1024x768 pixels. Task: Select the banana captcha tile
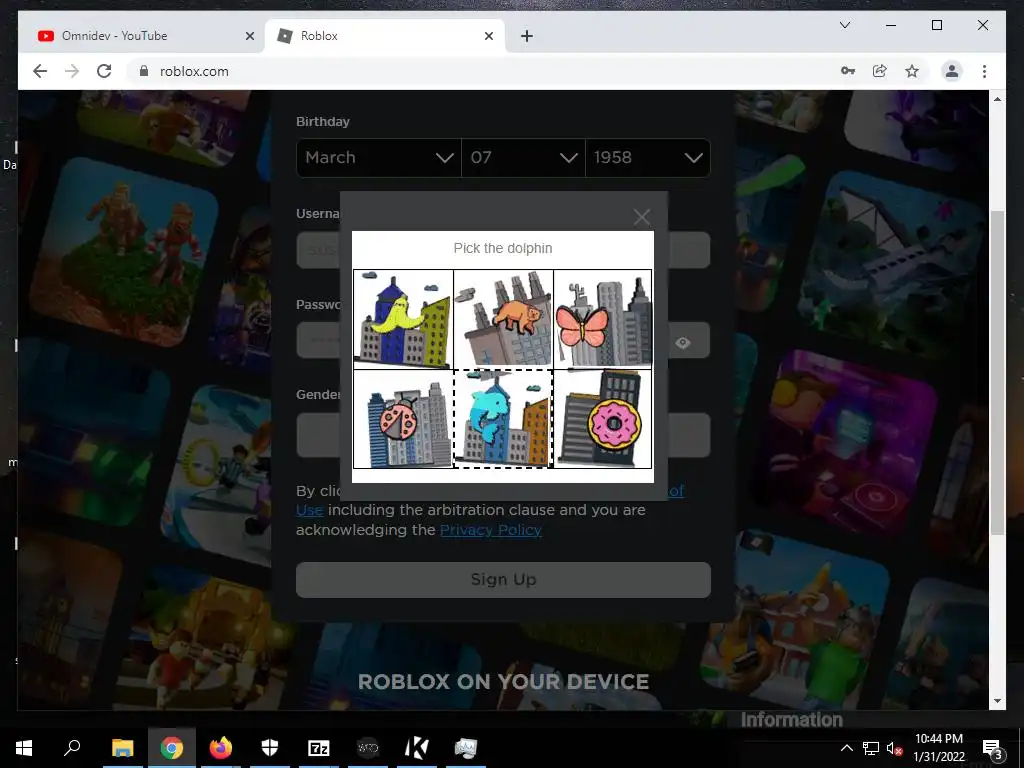[403, 319]
